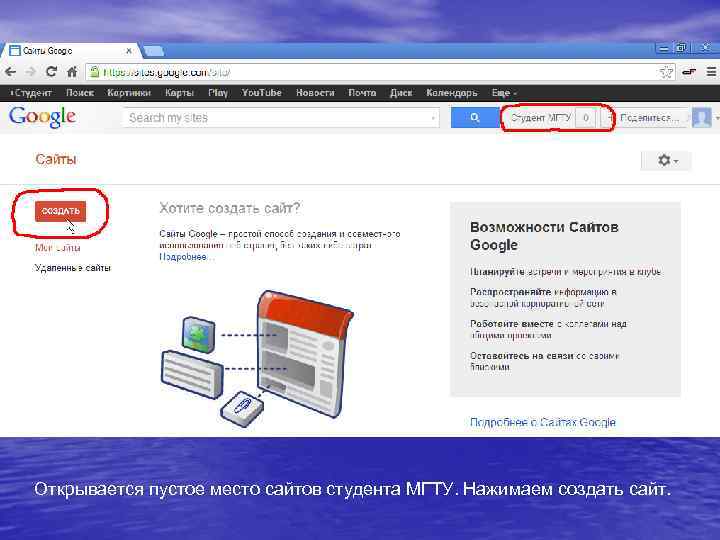This screenshot has height=540, width=720.
Task: Open Chrome menu hamburger icon
Action: pyautogui.click(x=711, y=72)
